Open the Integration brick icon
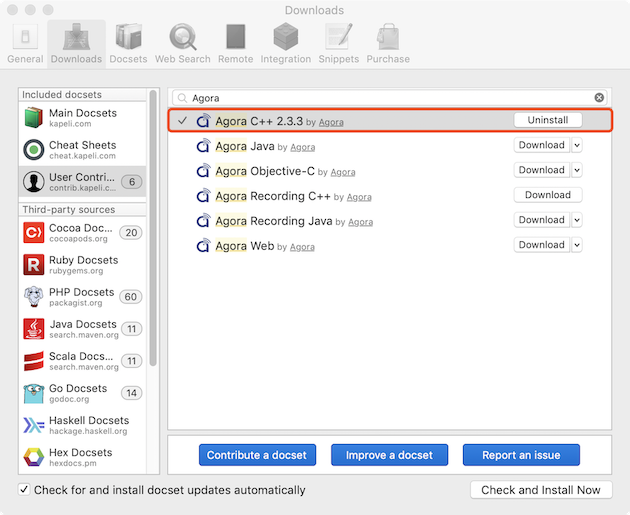The image size is (630, 515). click(x=286, y=37)
